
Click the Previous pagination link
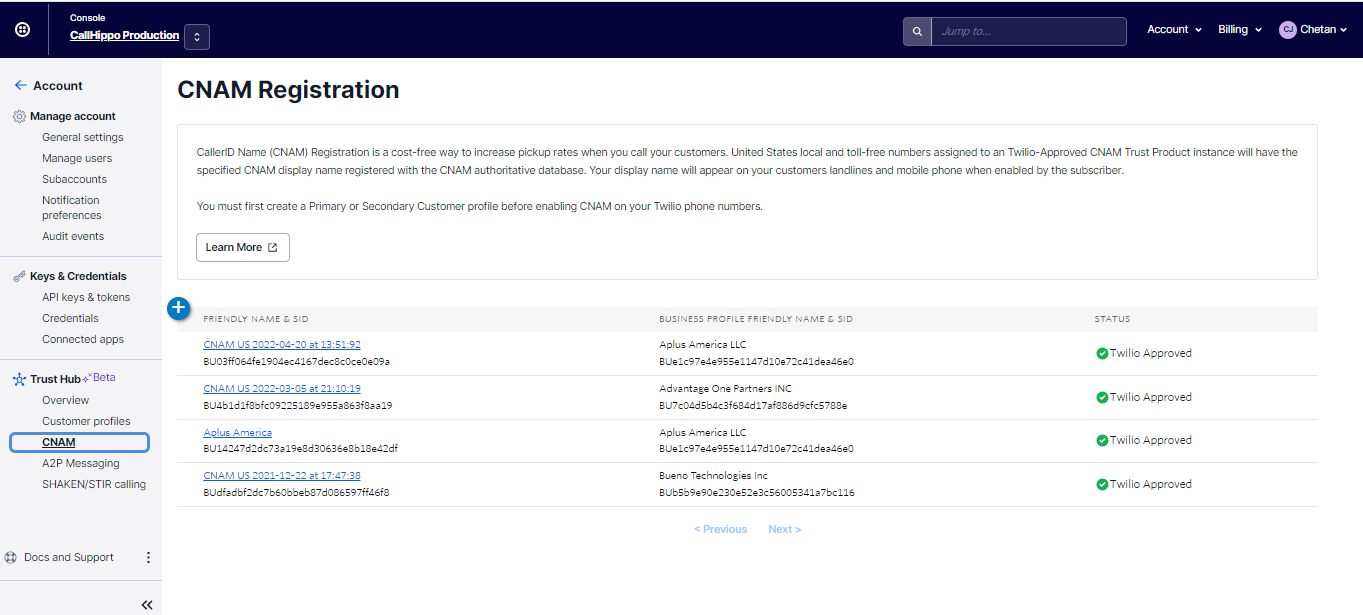[x=720, y=529]
